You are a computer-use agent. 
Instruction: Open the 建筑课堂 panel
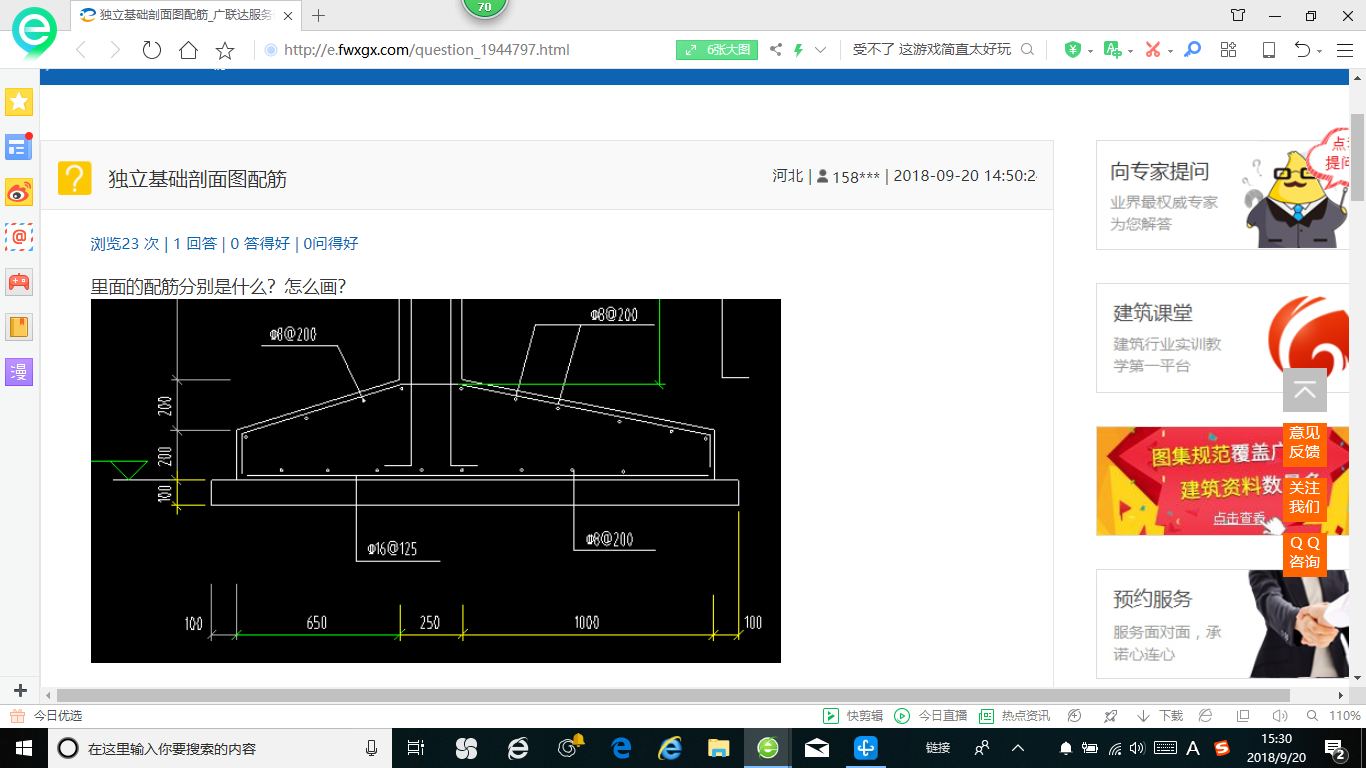tap(1222, 338)
